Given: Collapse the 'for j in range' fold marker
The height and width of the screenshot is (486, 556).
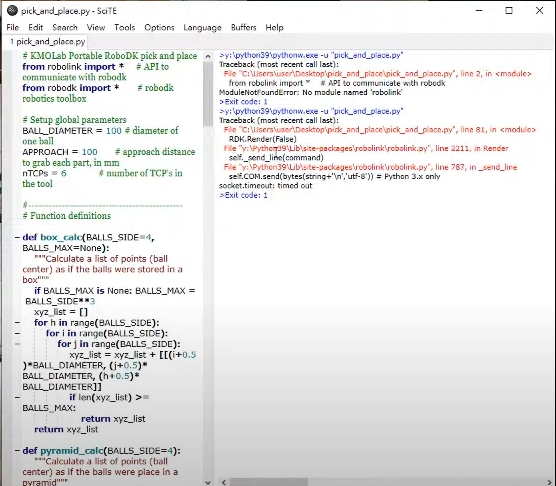Looking at the screenshot, I should [x=17, y=344].
